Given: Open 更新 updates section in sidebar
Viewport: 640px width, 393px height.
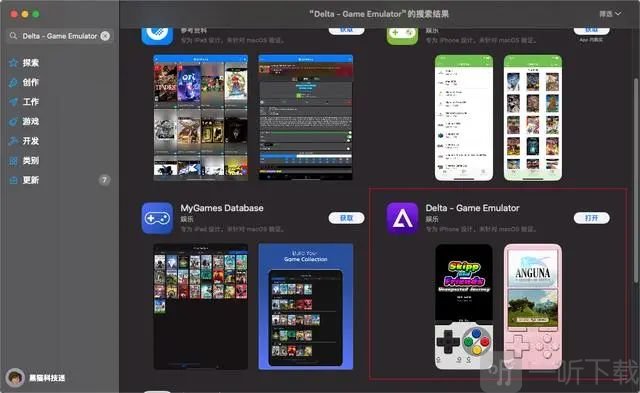Looking at the screenshot, I should tap(24, 180).
